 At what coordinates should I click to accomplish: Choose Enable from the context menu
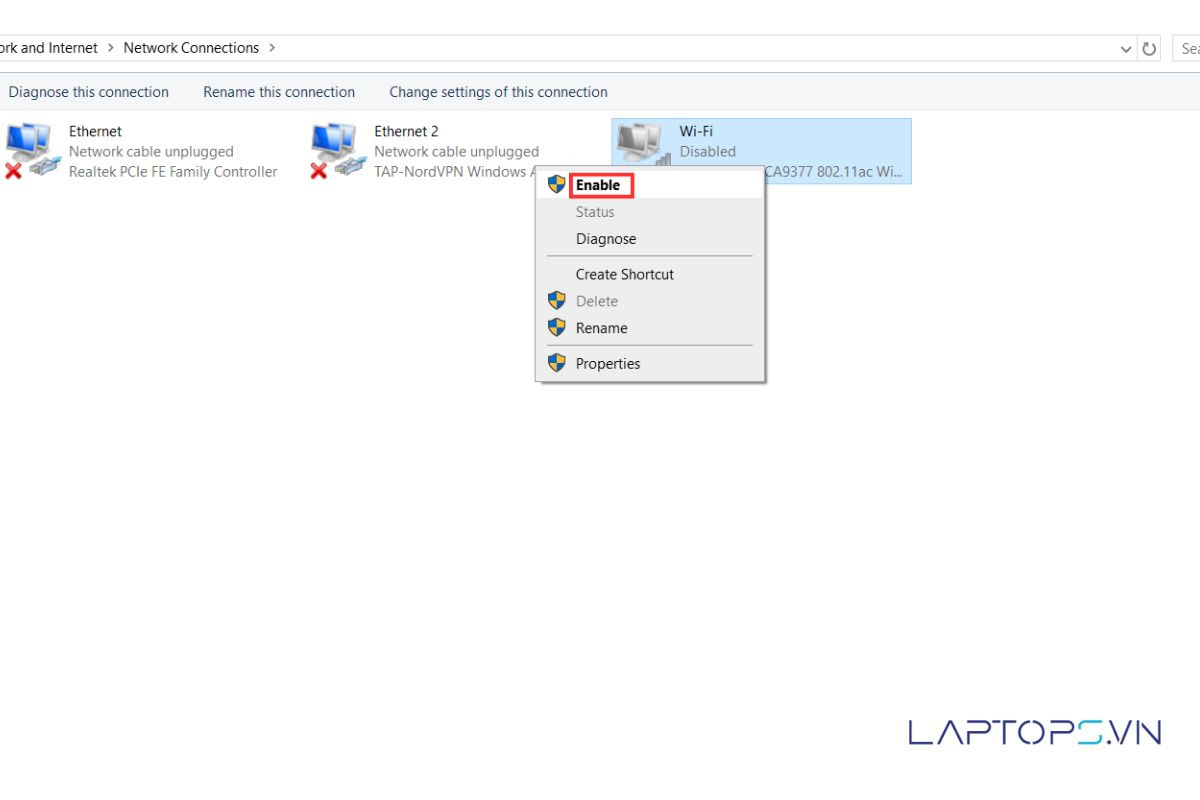(x=598, y=185)
